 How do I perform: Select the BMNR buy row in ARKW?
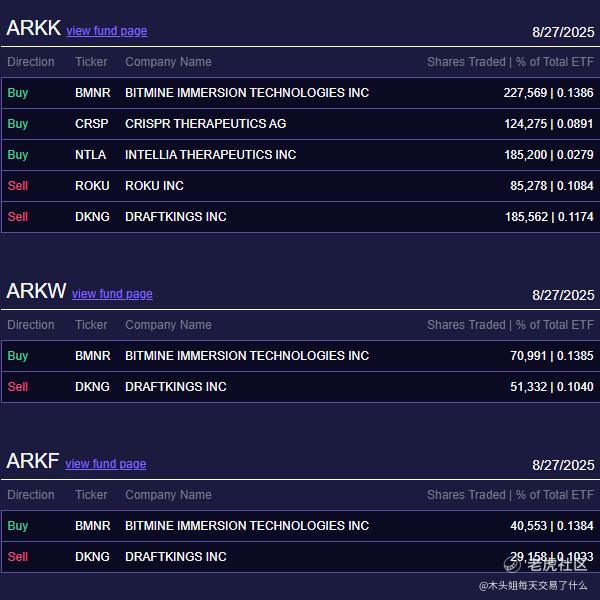point(300,356)
